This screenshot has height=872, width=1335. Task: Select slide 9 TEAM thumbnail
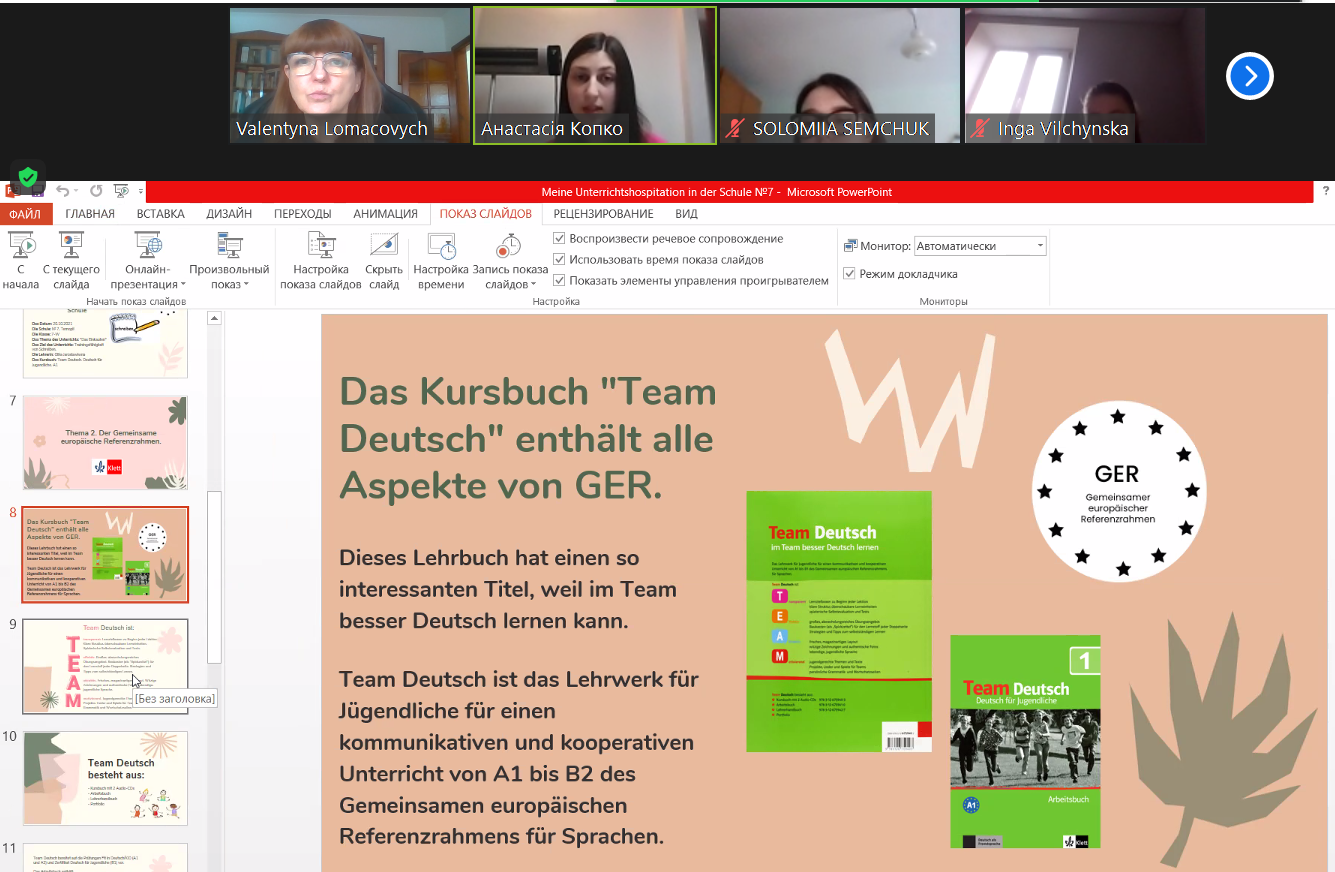(105, 666)
